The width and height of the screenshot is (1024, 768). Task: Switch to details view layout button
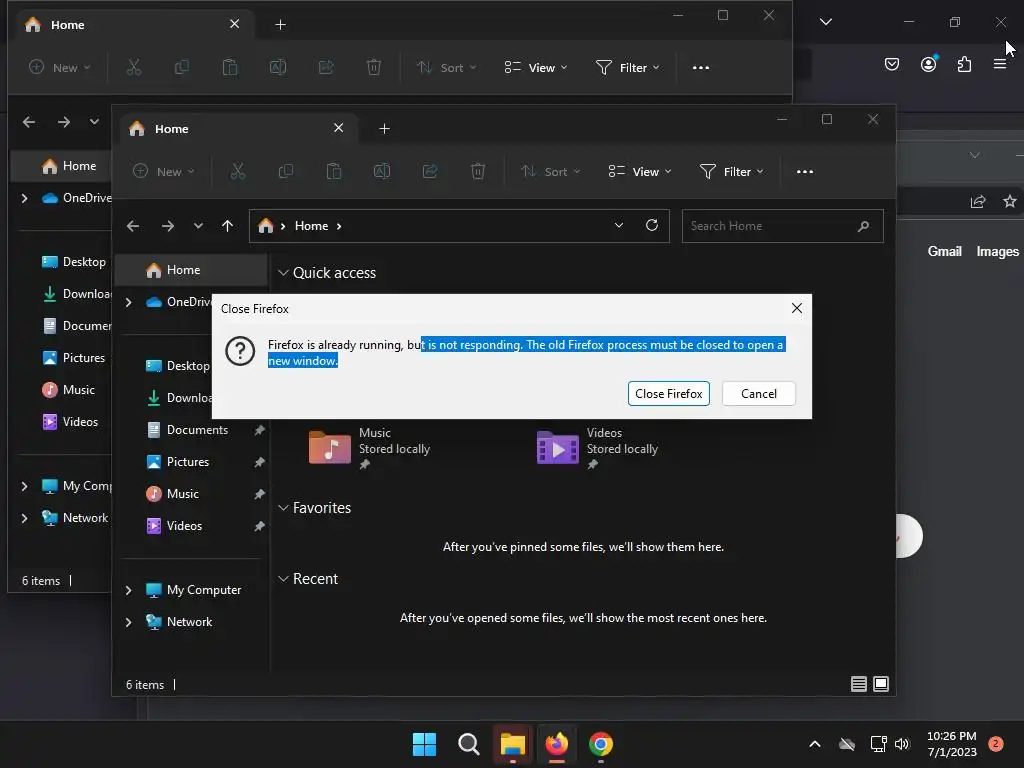(x=859, y=684)
